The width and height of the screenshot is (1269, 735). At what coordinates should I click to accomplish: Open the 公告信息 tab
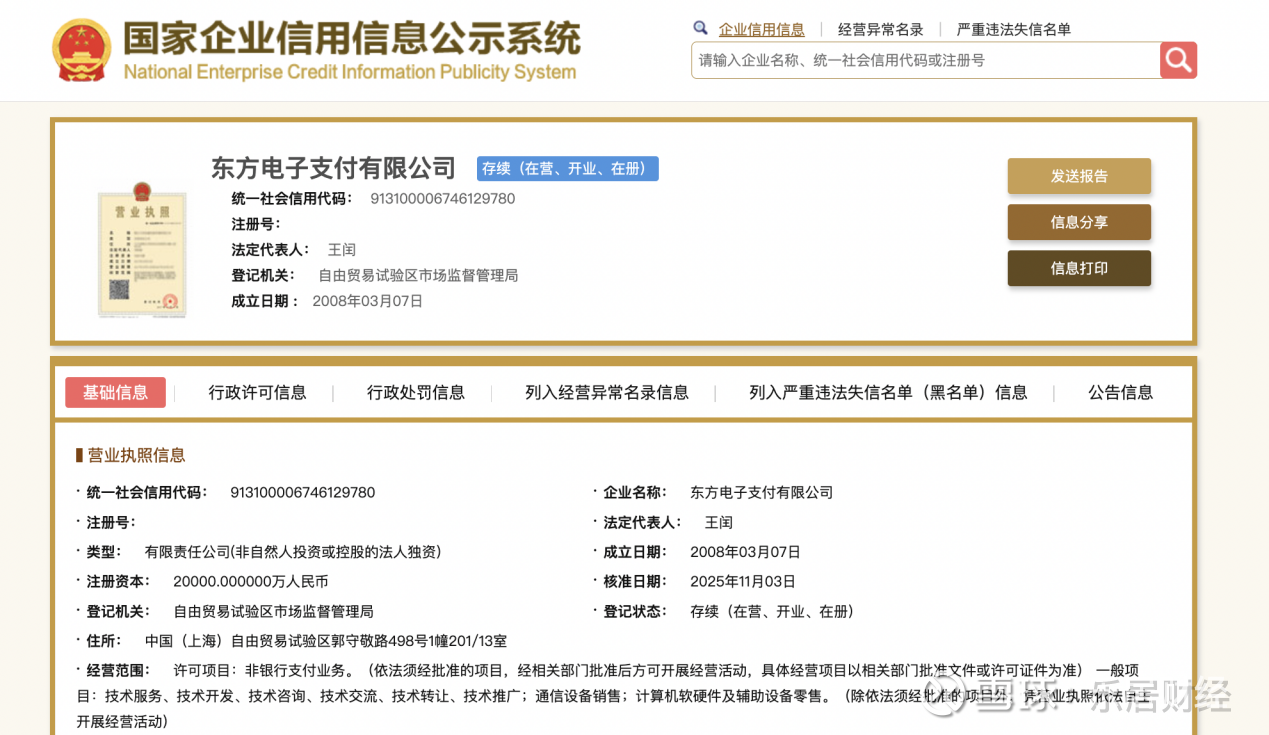(x=1120, y=392)
